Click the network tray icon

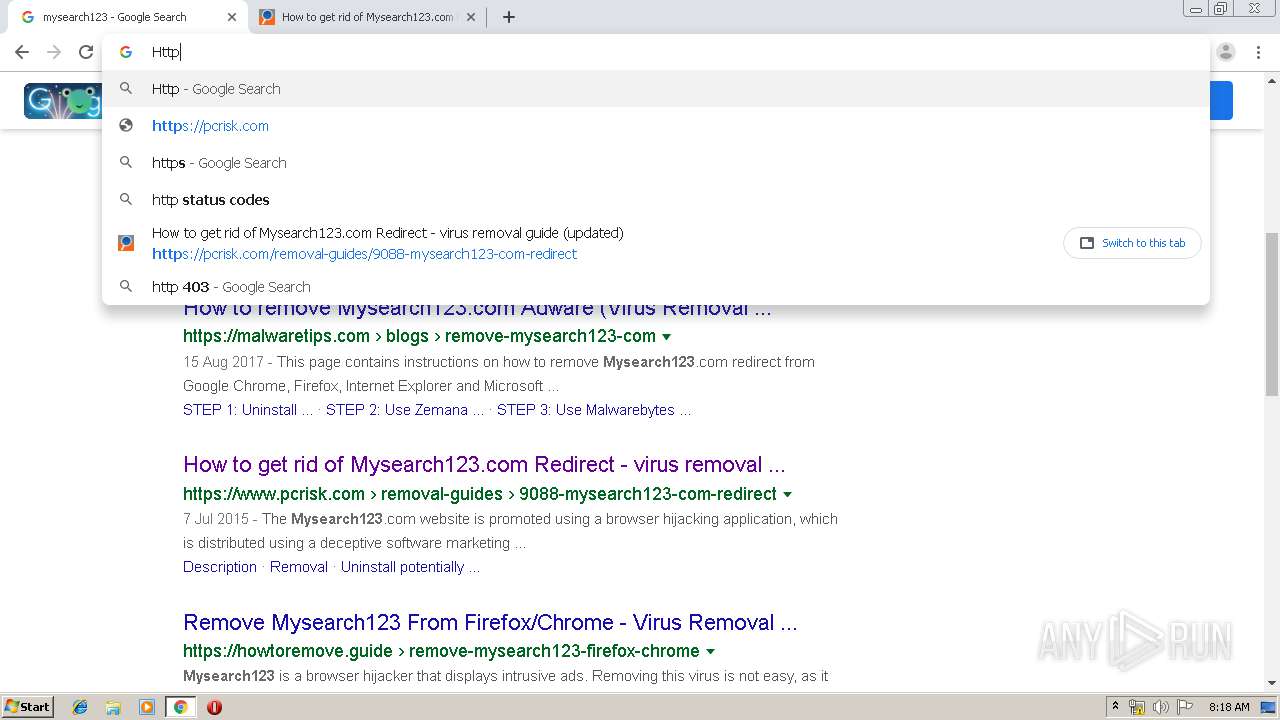pyautogui.click(x=1137, y=707)
